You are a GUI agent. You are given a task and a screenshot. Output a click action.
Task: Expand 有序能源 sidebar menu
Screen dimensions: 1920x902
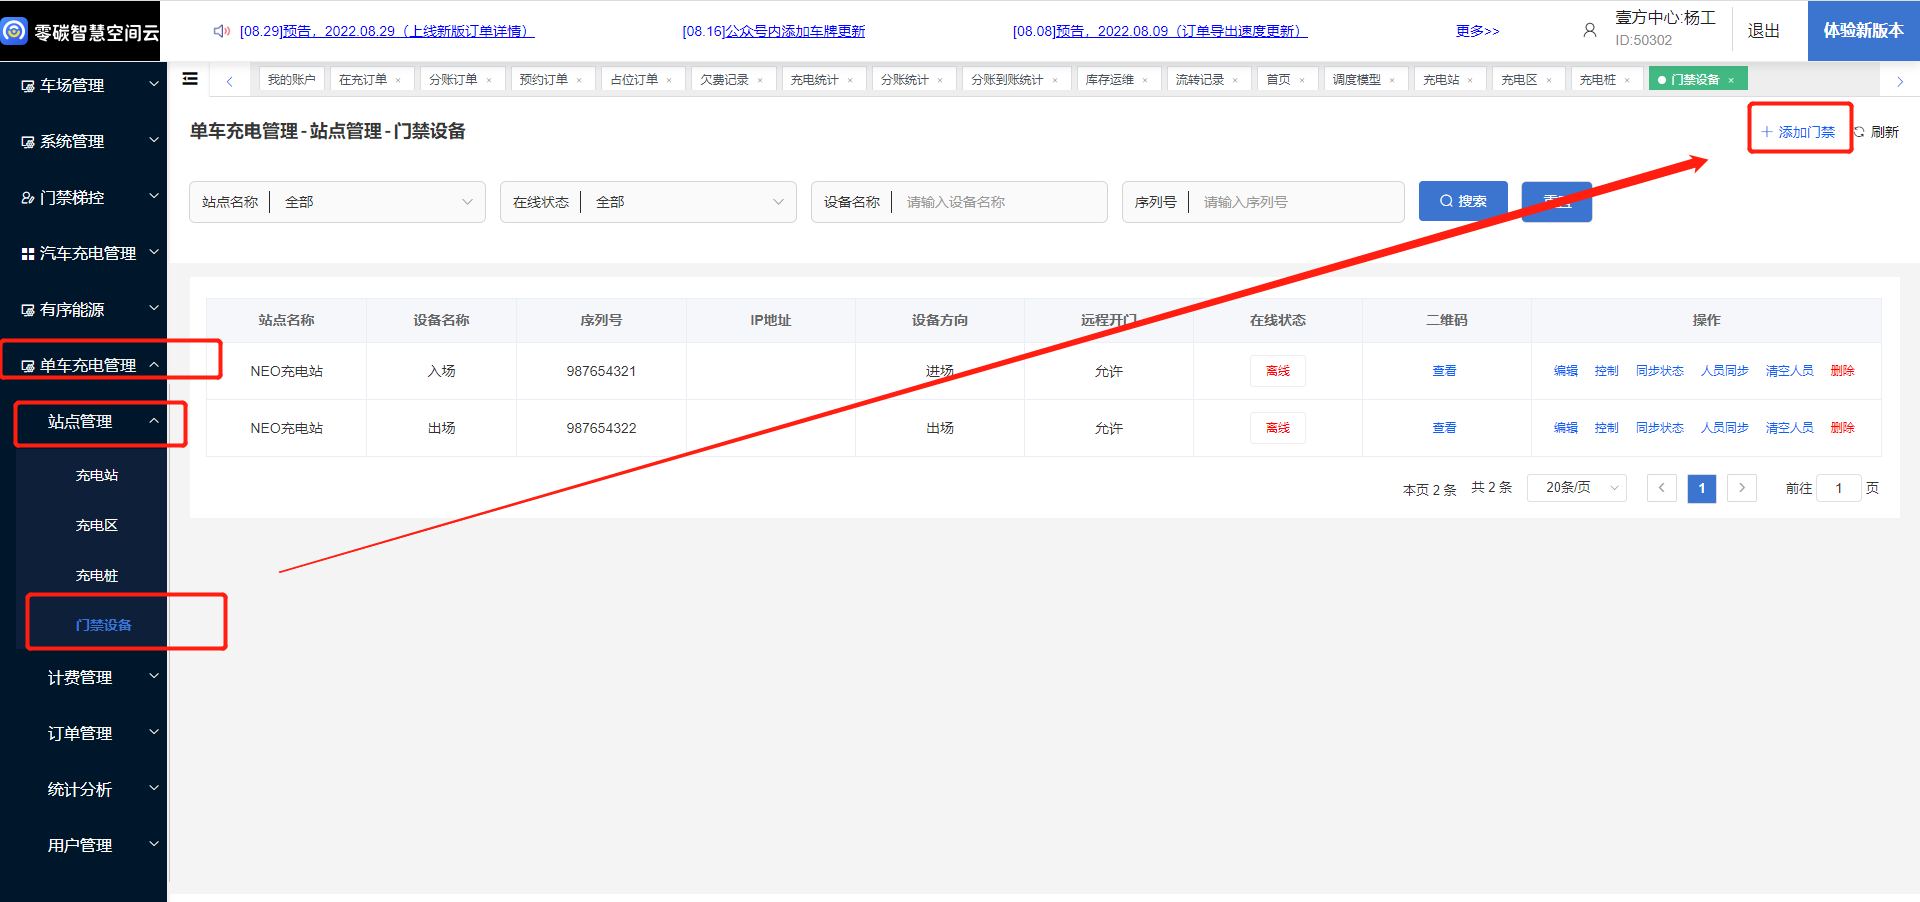tap(83, 309)
